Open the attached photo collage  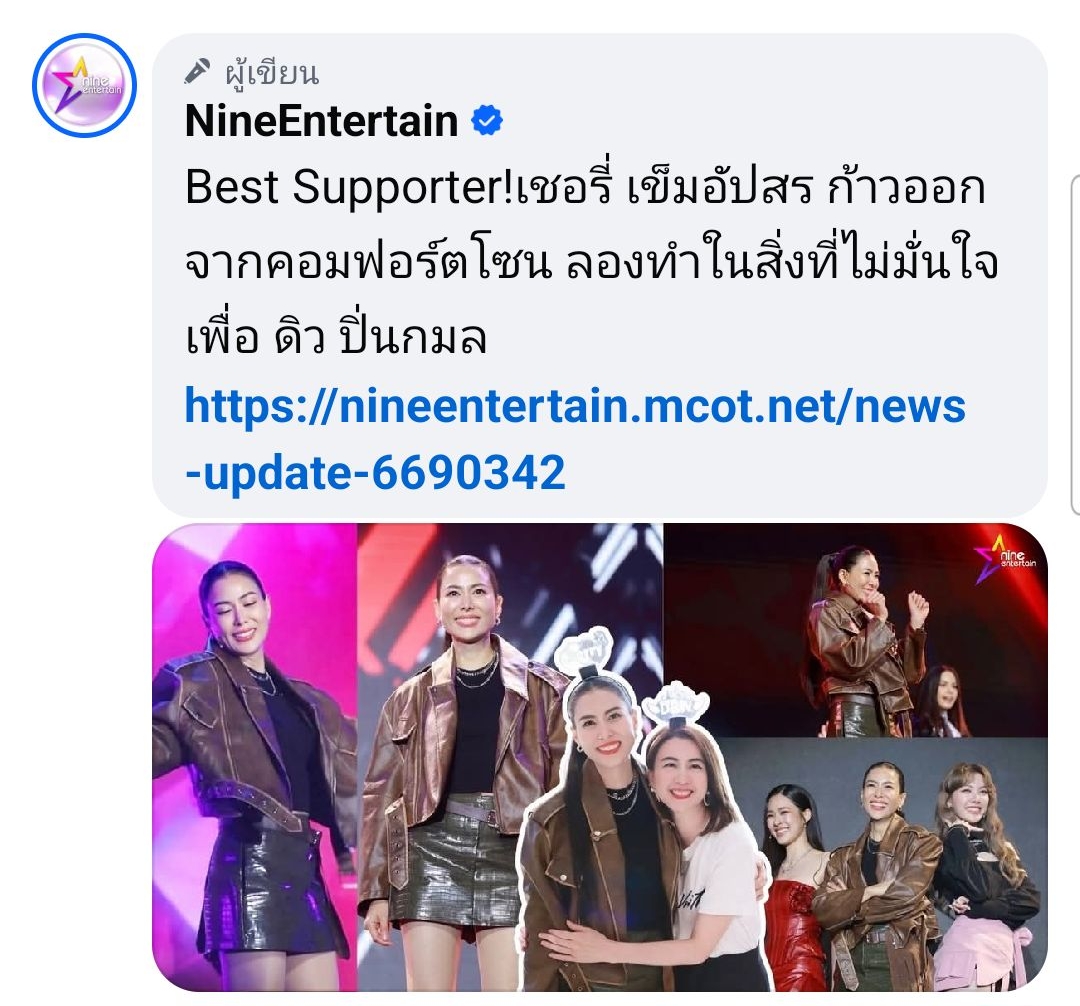(600, 757)
